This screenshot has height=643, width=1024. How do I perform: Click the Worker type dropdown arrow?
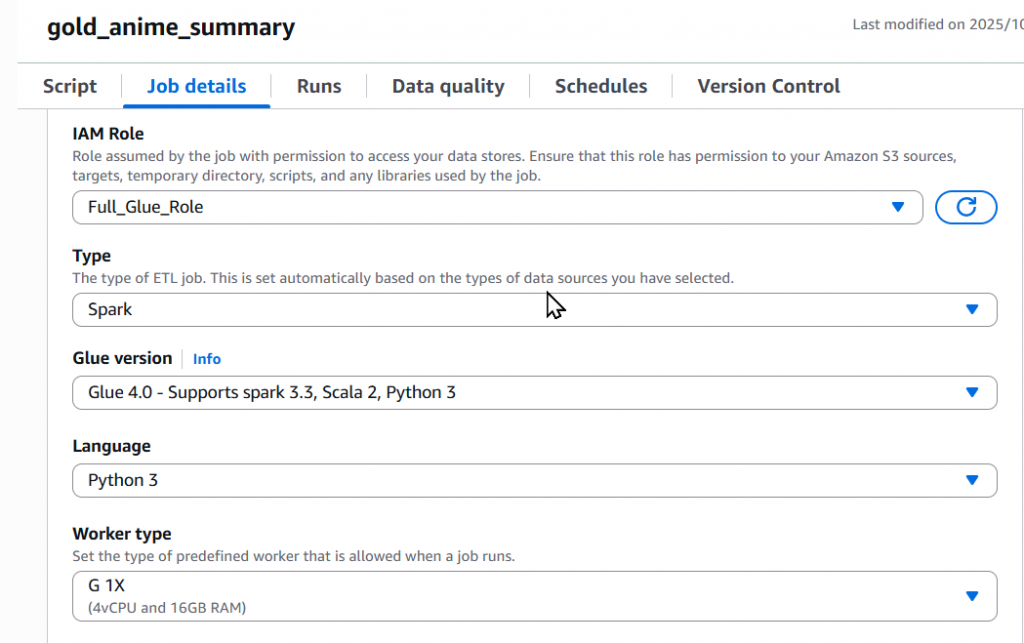click(971, 596)
